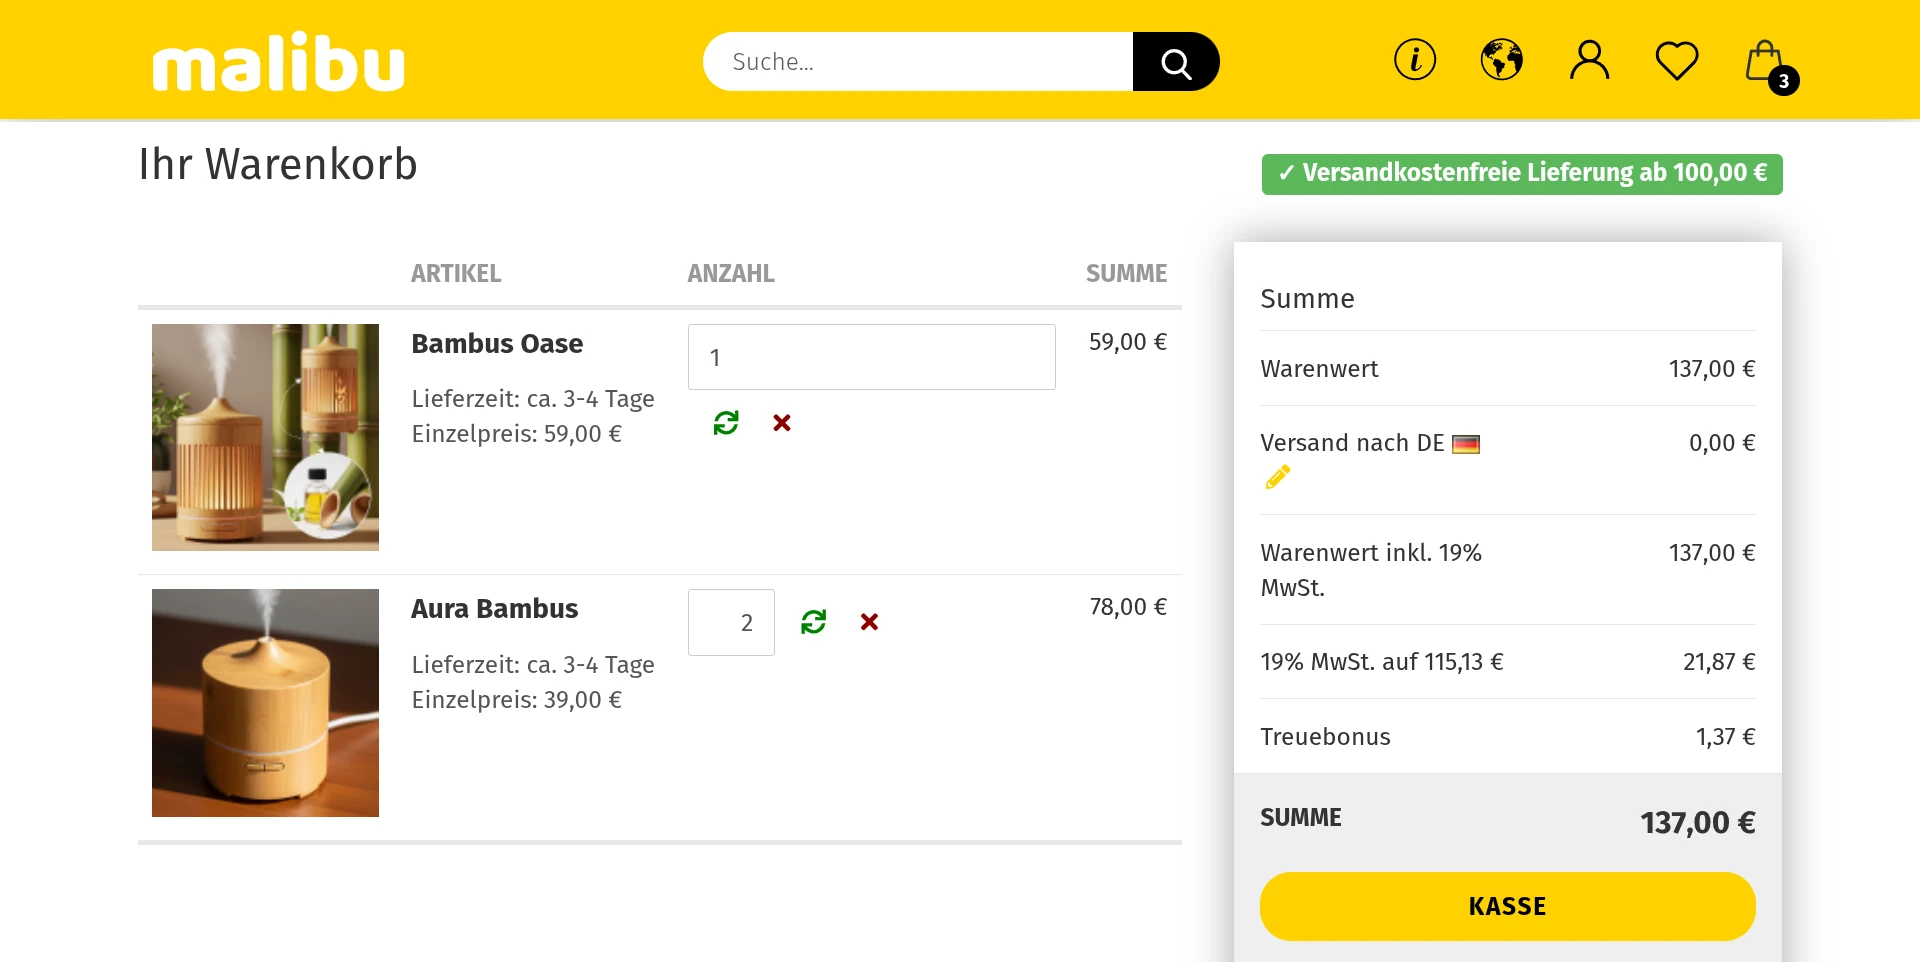
Task: Edit shipping country with pencil icon
Action: click(x=1277, y=477)
